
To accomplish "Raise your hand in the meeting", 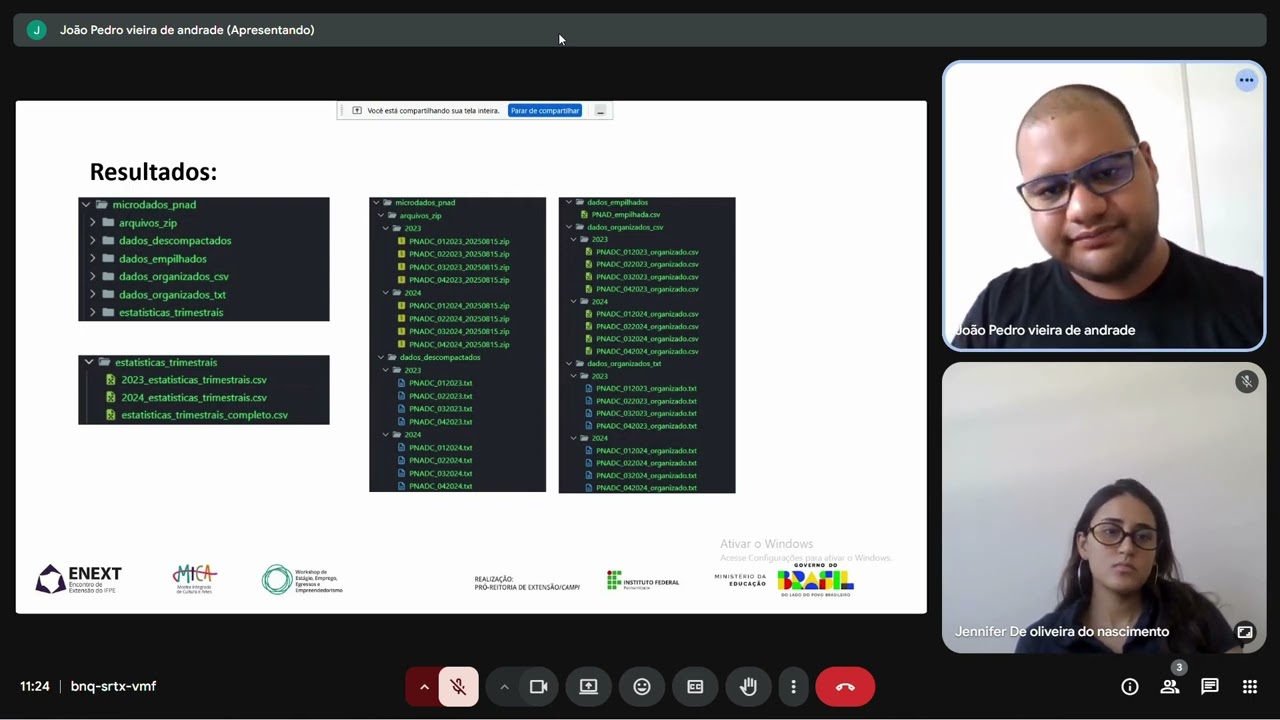I will 748,686.
